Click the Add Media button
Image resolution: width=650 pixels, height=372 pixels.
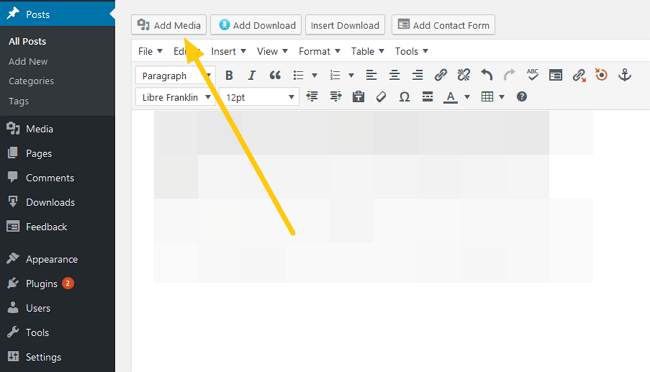(x=169, y=25)
